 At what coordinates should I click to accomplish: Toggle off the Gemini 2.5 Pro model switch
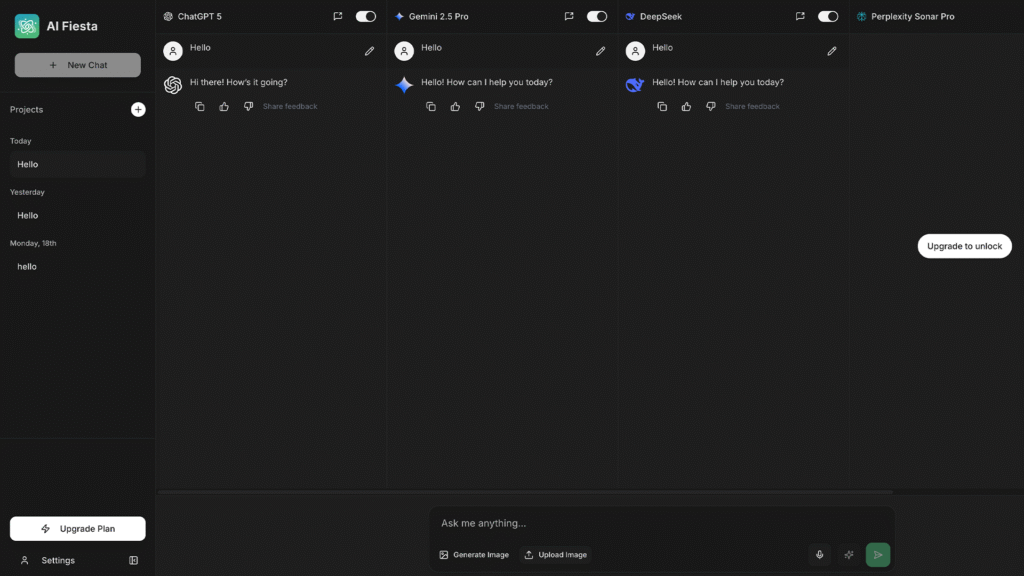click(597, 16)
